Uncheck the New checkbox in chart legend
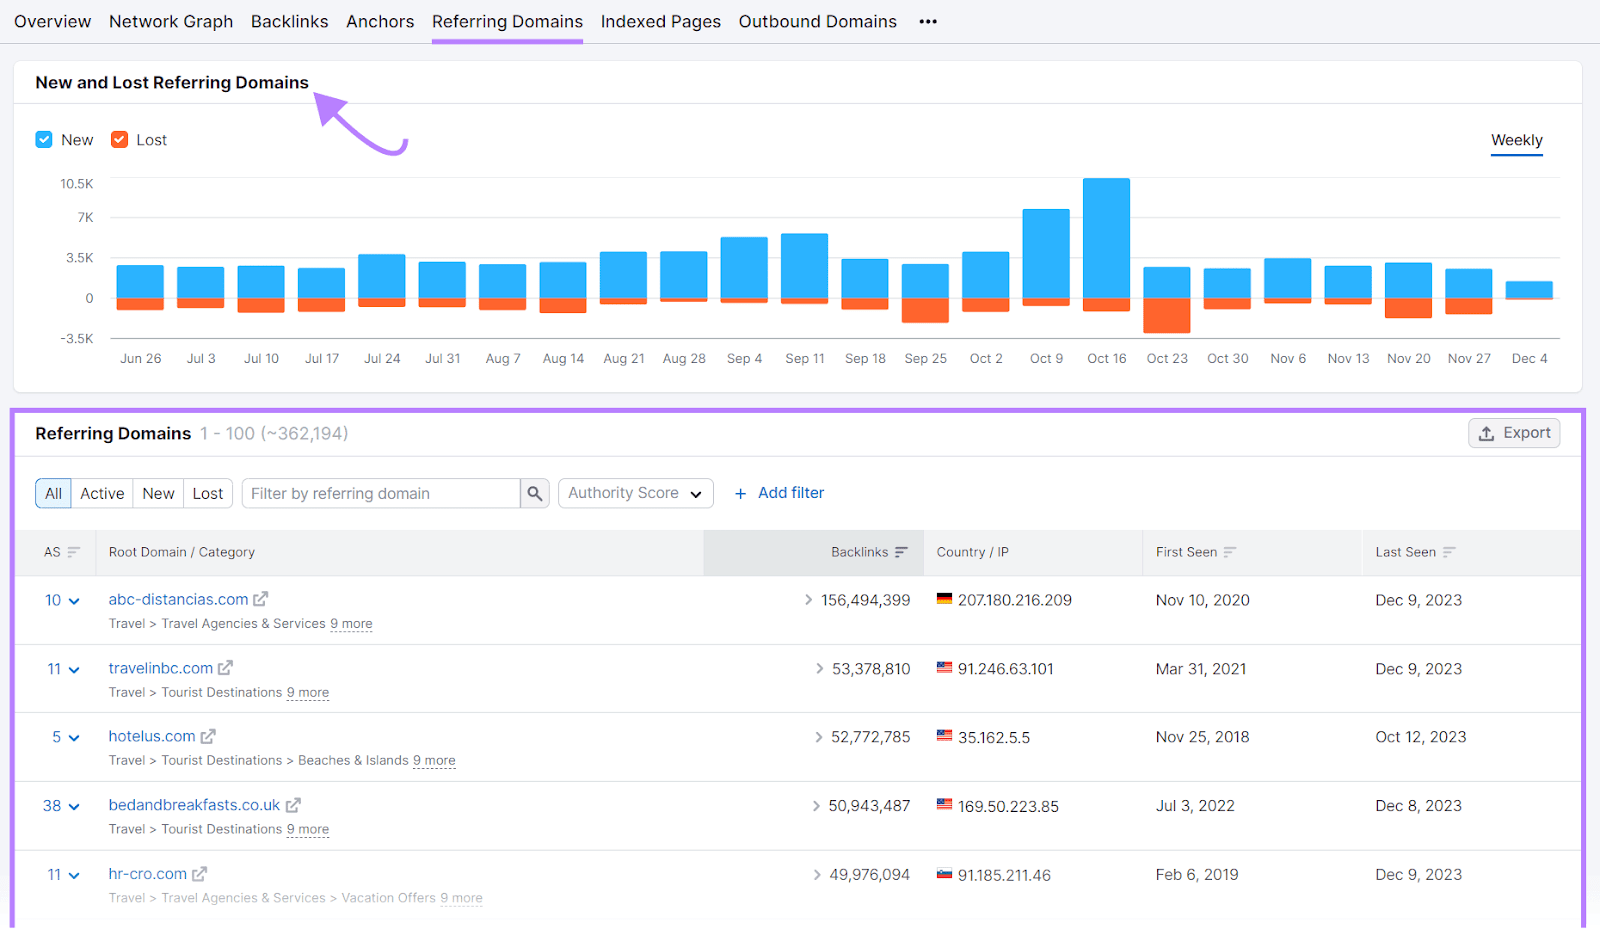Screen dimensions: 1600x929 tap(44, 140)
